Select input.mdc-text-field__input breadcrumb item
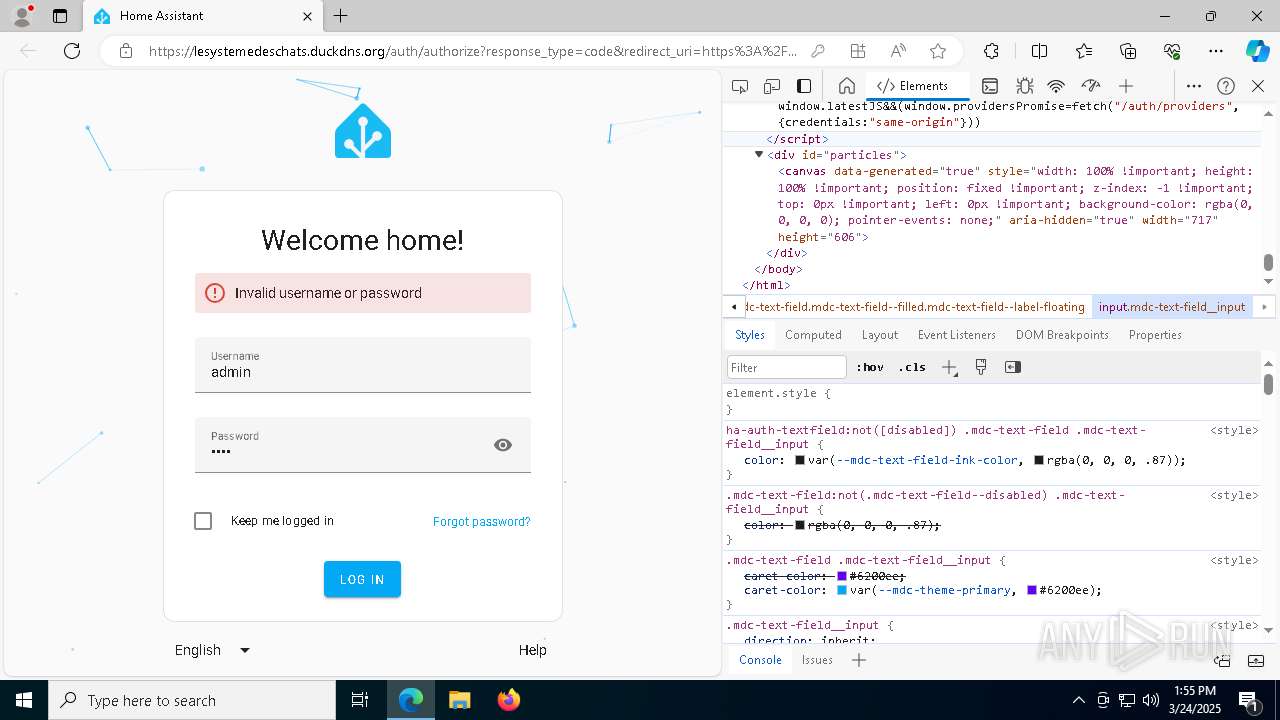 [1172, 307]
